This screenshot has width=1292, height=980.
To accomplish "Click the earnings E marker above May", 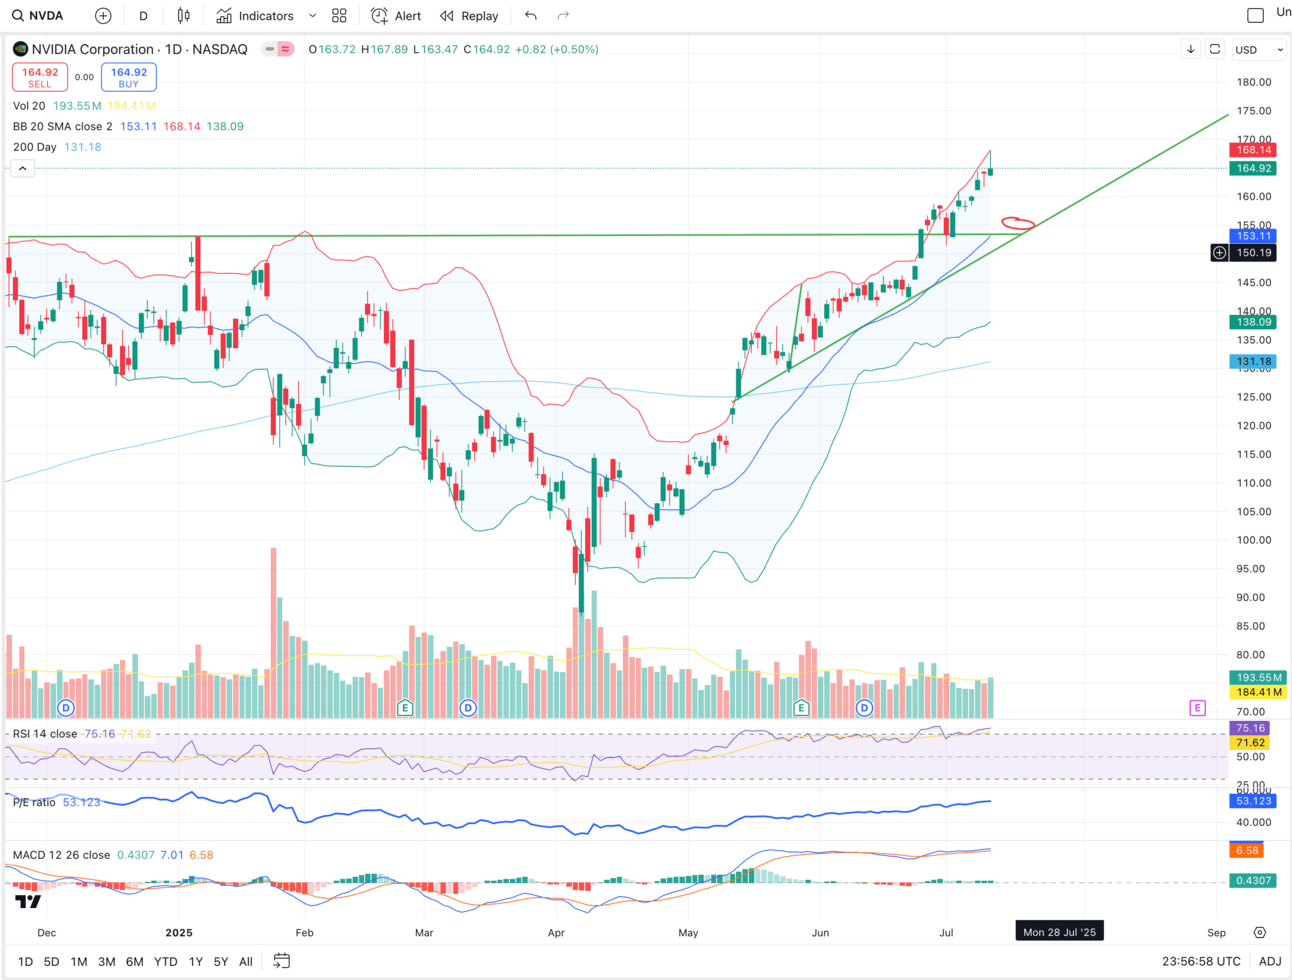I will point(801,708).
